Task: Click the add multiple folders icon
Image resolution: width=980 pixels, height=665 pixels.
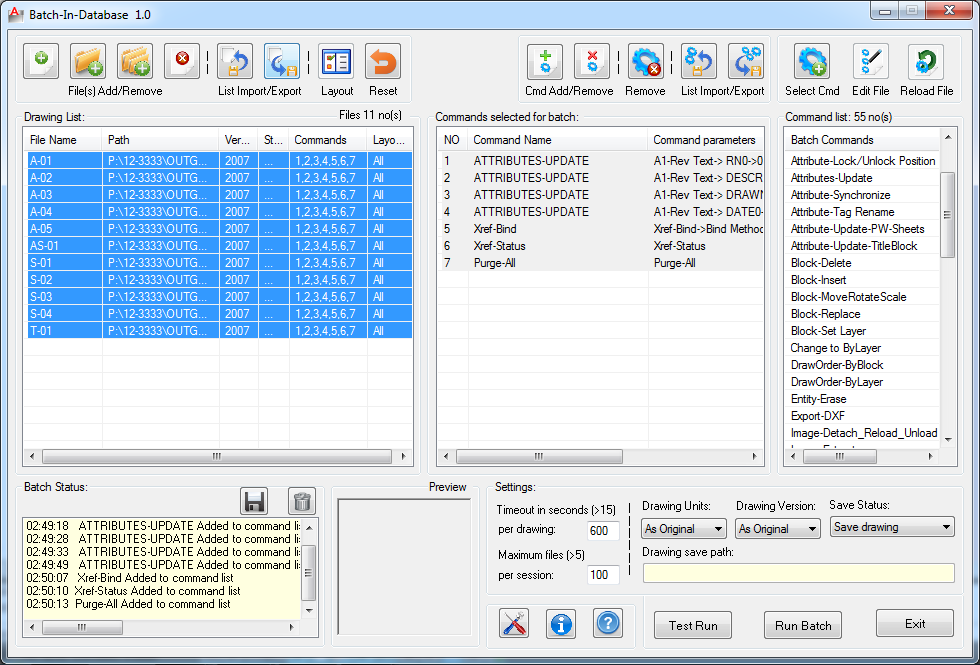Action: [135, 61]
